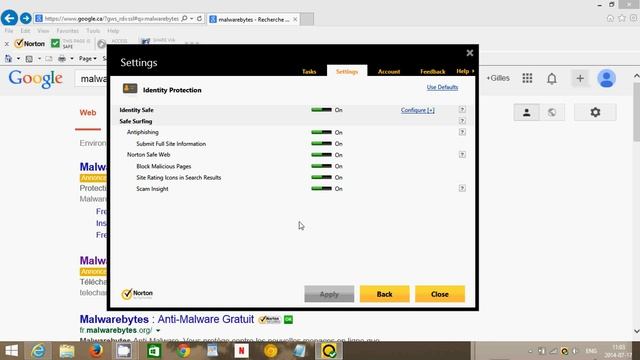The height and width of the screenshot is (360, 640).
Task: Toggle Norton Safe Web switch
Action: pyautogui.click(x=321, y=155)
